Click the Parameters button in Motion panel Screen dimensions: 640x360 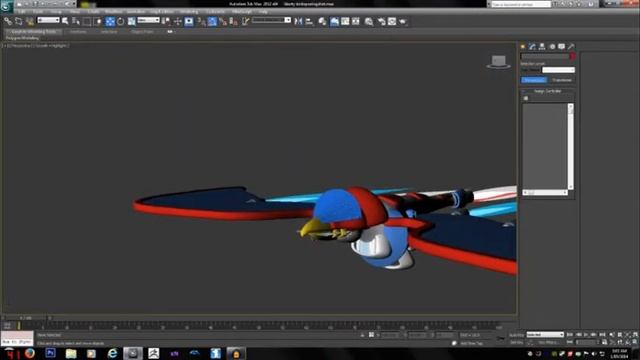pos(534,80)
